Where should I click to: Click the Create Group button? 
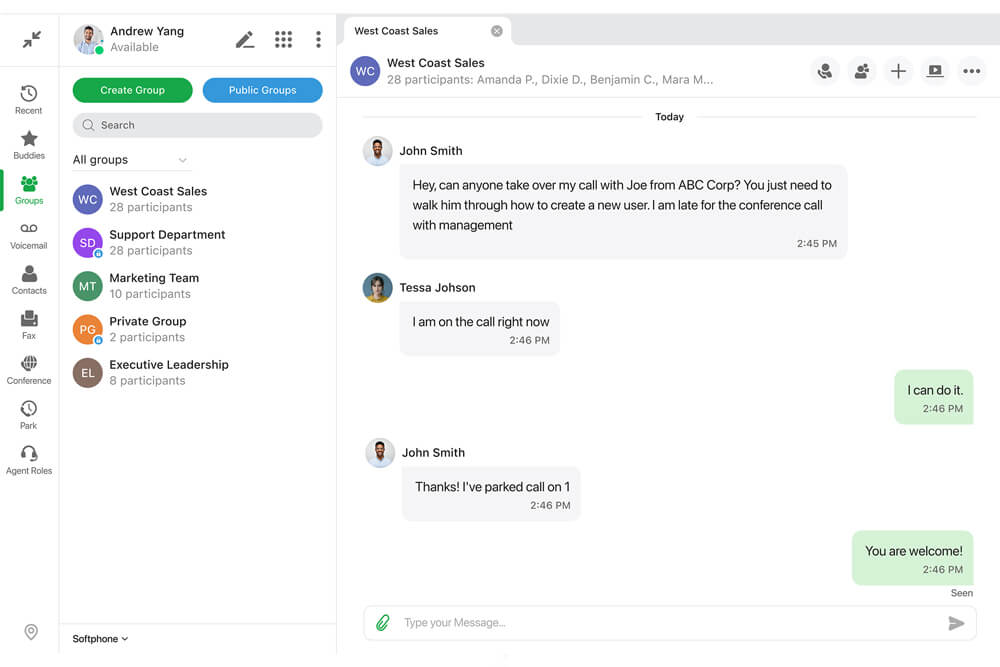click(x=133, y=90)
